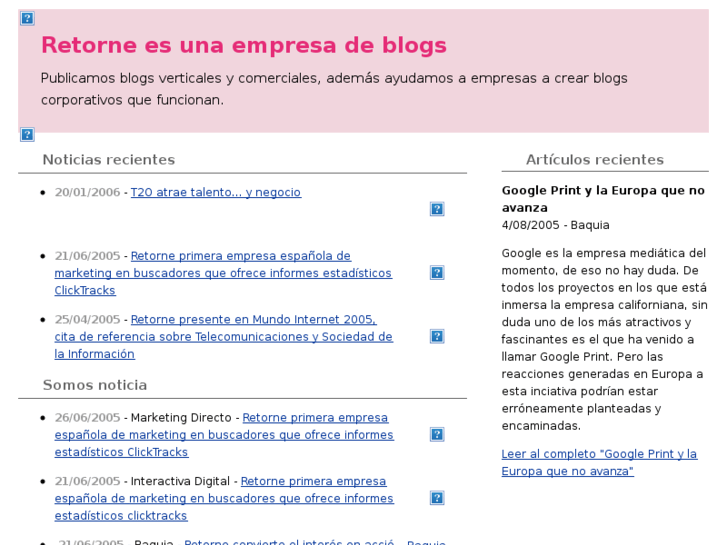Click the image placeholder beside Mundo Internet 2005 news

pos(437,336)
